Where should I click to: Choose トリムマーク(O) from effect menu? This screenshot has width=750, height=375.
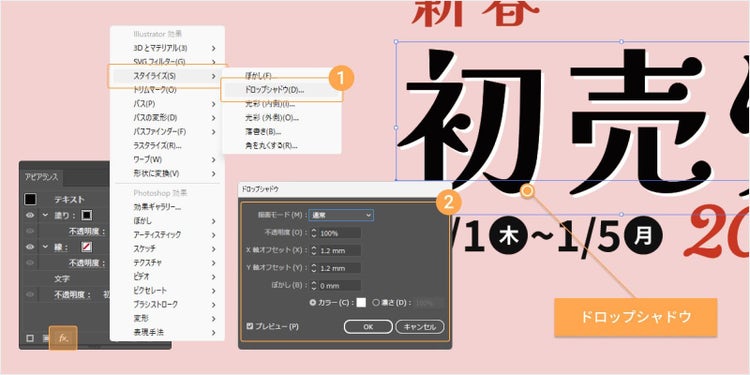tap(167, 89)
